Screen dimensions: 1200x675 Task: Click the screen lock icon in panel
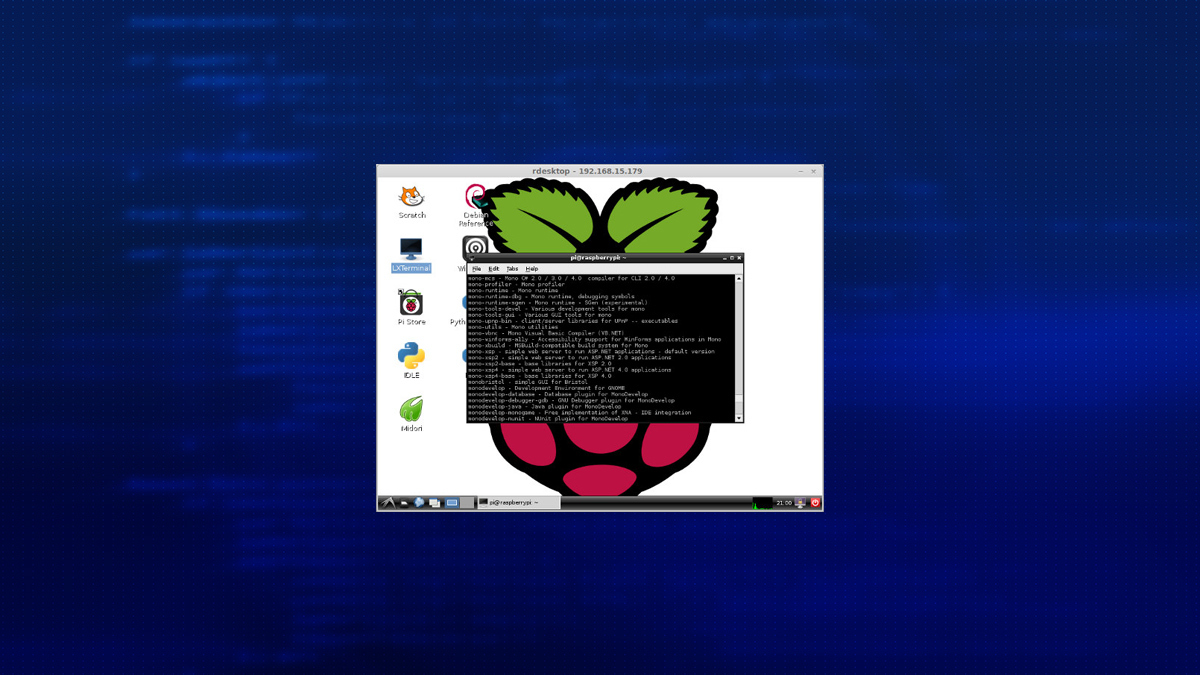800,503
